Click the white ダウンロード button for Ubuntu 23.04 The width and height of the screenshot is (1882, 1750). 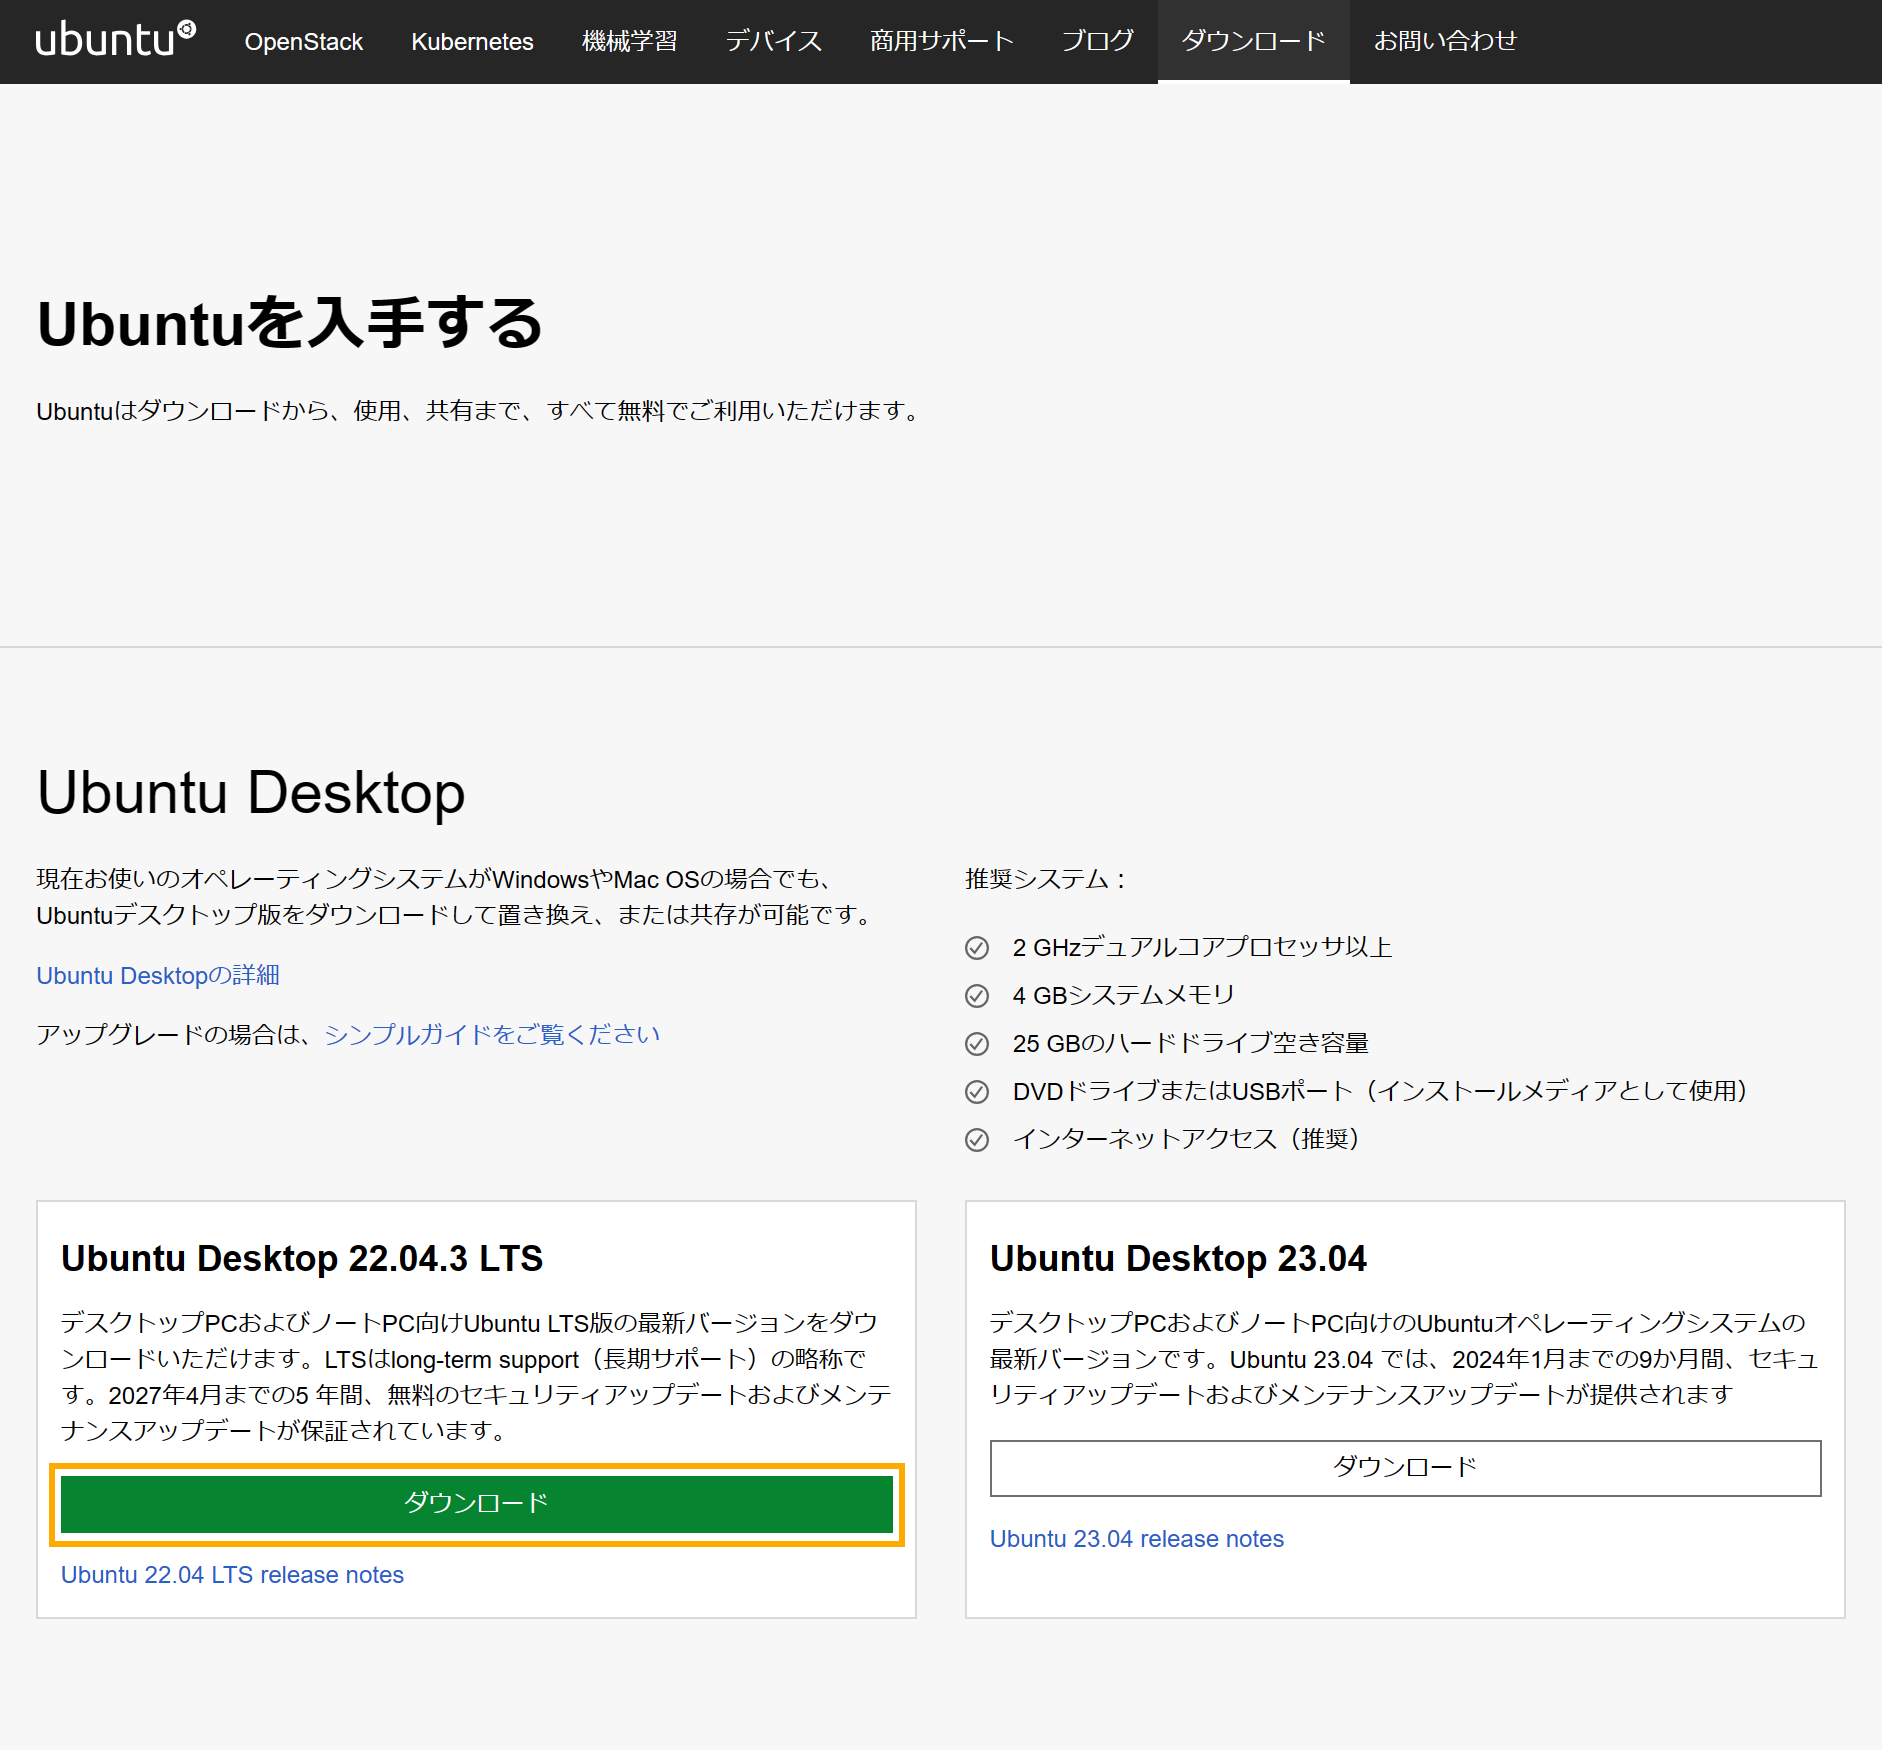(x=1405, y=1467)
